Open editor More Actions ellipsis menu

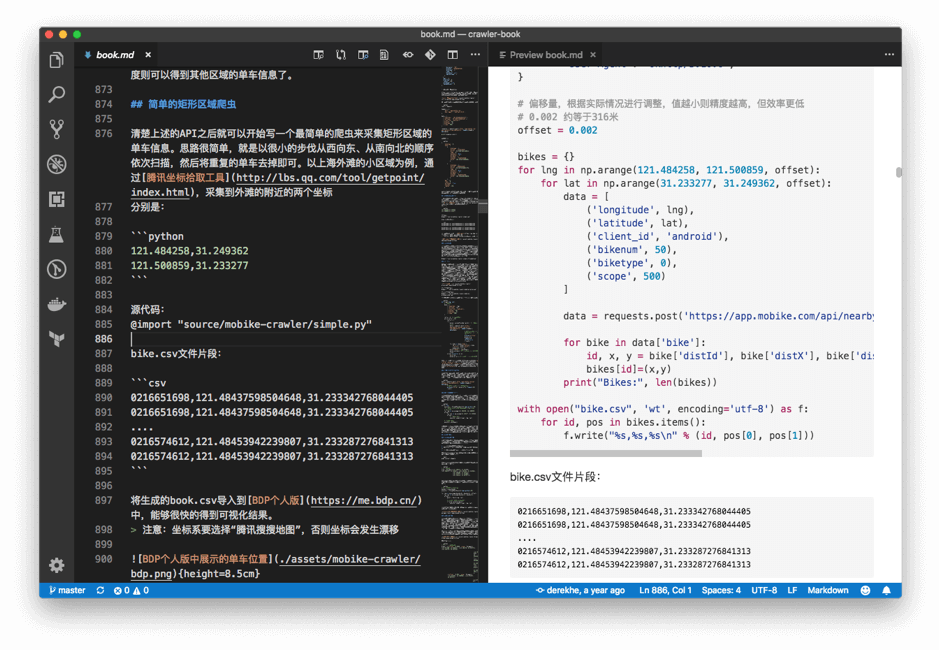point(475,55)
